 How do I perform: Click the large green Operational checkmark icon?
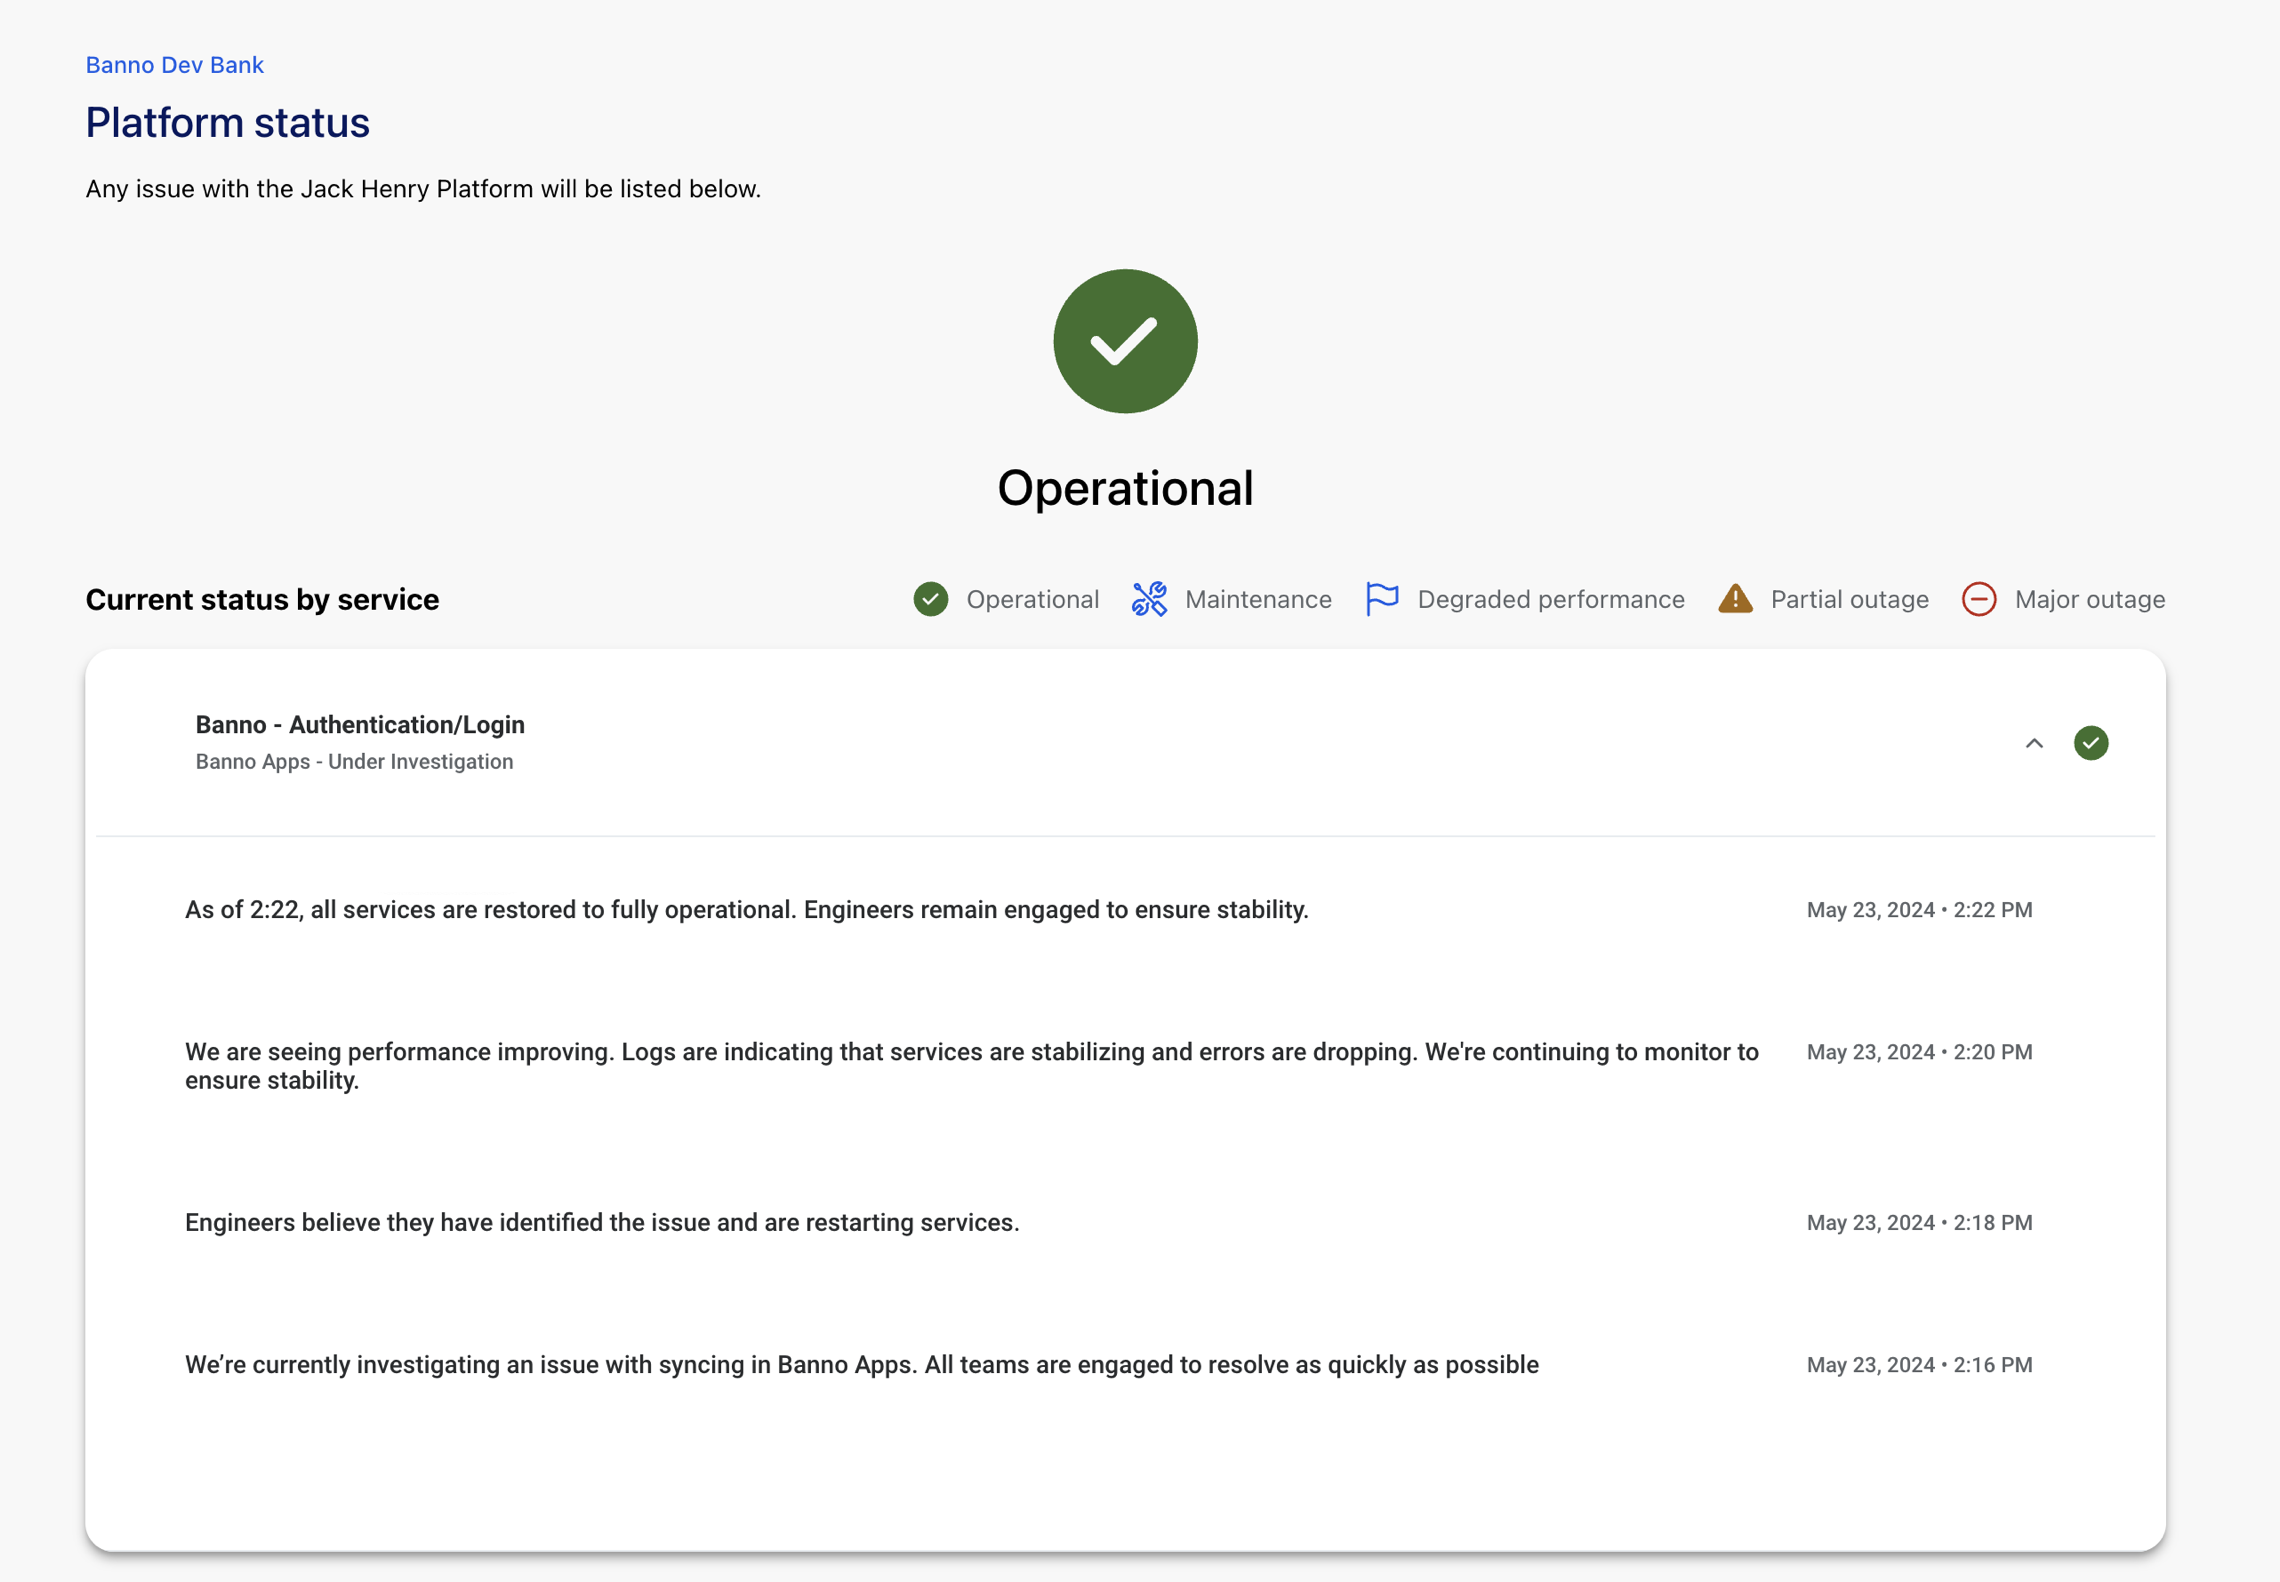[1125, 341]
